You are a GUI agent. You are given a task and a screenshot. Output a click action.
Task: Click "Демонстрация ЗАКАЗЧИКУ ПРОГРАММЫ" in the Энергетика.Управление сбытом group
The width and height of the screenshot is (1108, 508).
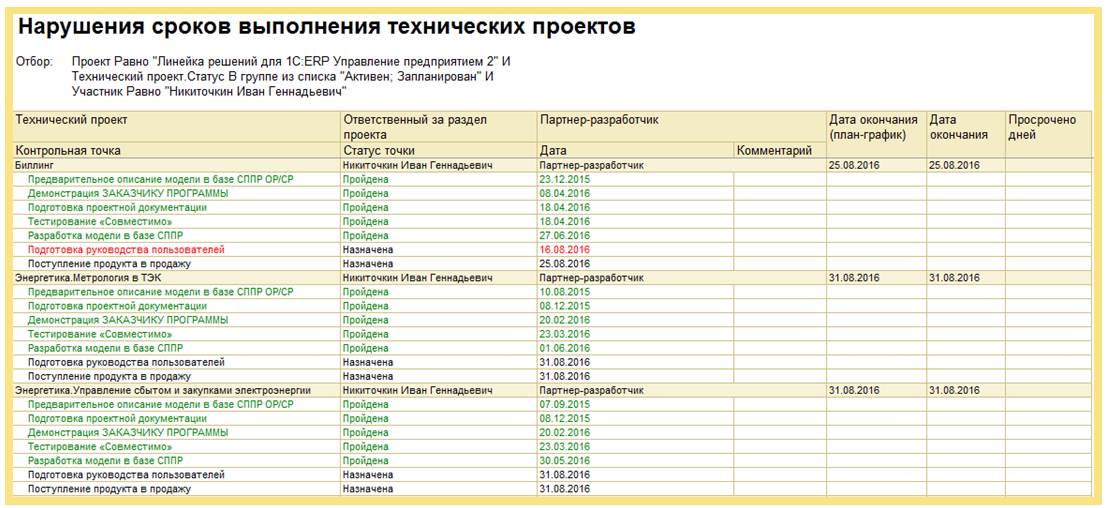pyautogui.click(x=128, y=432)
